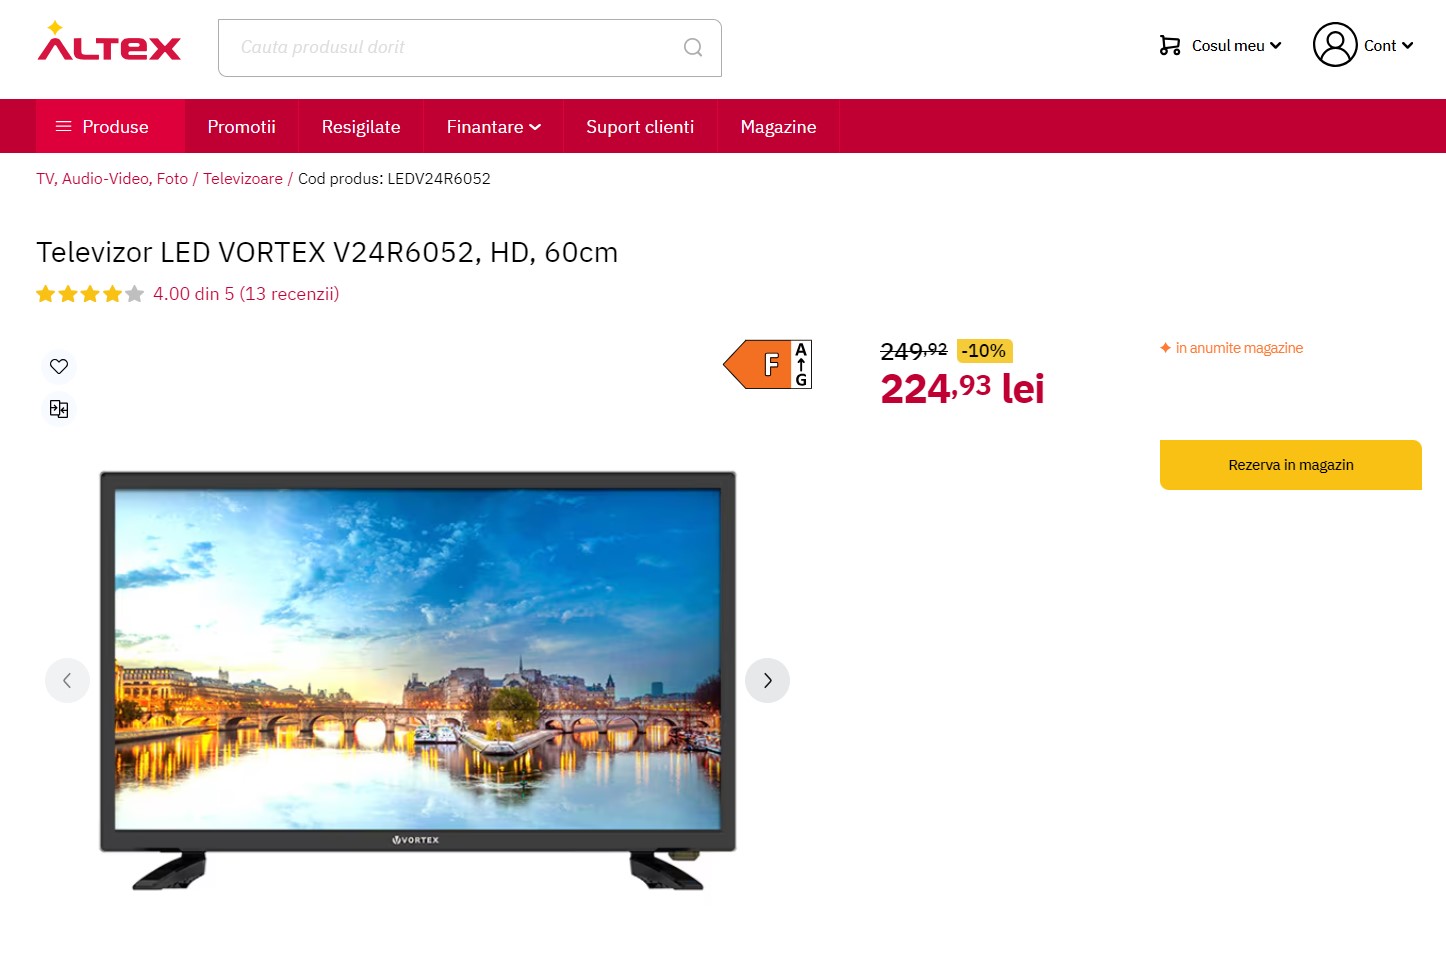
Task: Expand the Cosul meu dropdown
Action: click(x=1236, y=46)
